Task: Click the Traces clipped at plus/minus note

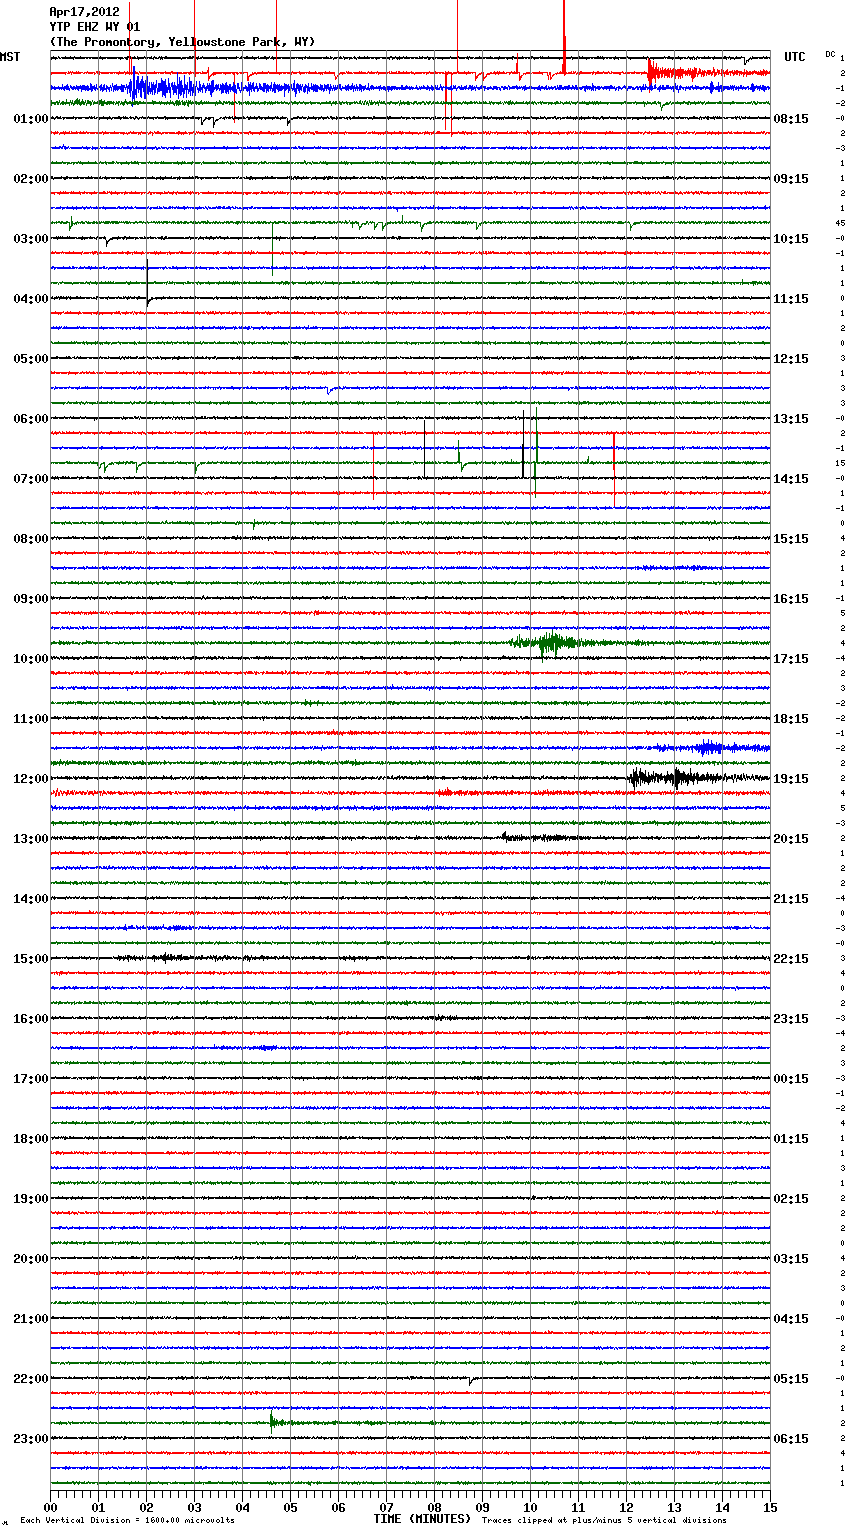Action: (x=604, y=1521)
